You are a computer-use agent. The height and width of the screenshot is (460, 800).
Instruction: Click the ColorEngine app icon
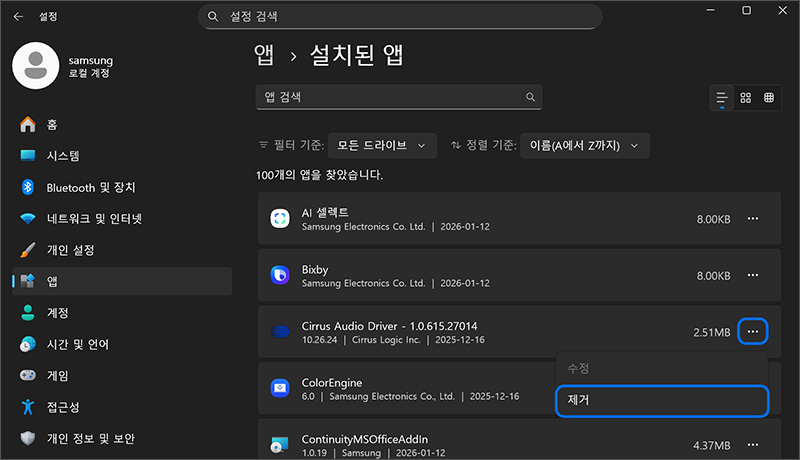[280, 388]
